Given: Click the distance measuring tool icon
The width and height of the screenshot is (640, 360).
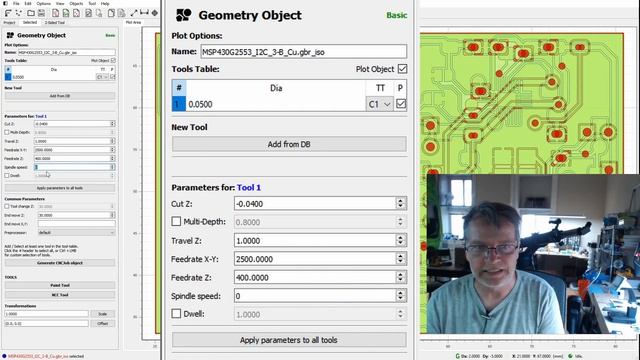Looking at the screenshot, I should [x=144, y=13].
